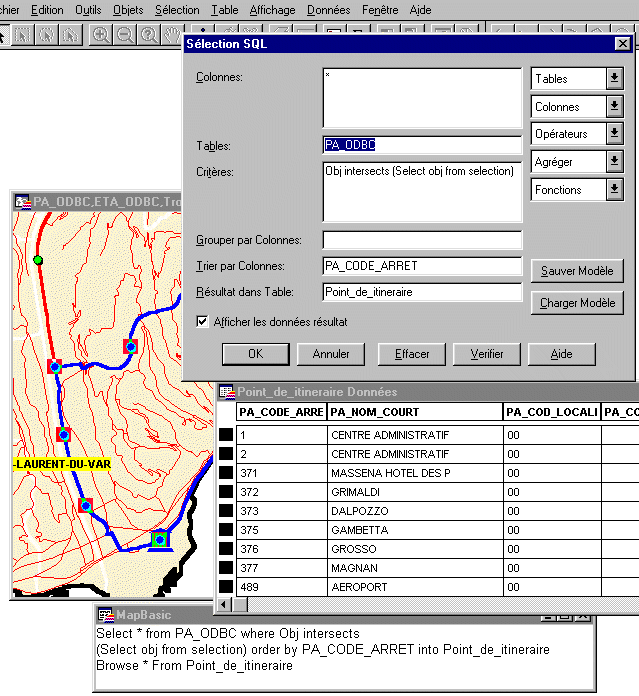Click the cell reading 'MASSENA HOTEL DES P'
The height and width of the screenshot is (696, 639).
click(x=415, y=473)
